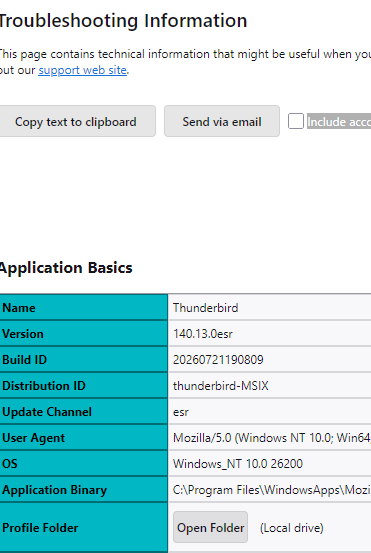Select the Application Binary row label

54,490
